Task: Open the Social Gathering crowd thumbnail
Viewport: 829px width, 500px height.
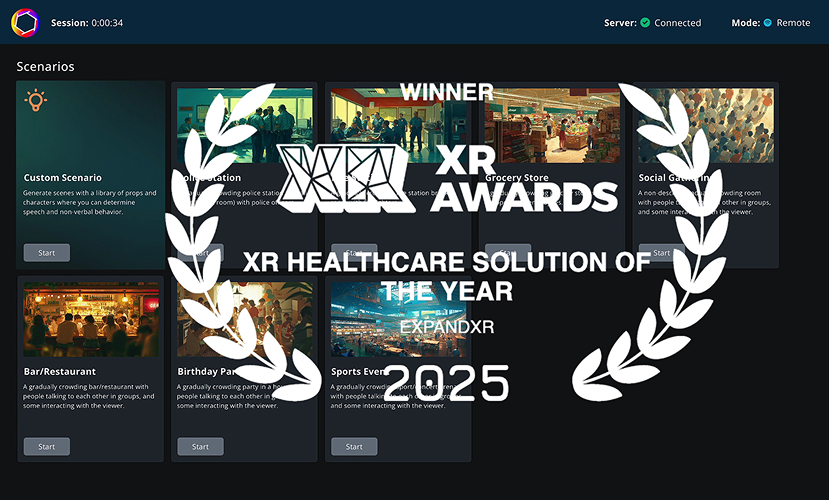Action: pos(706,125)
